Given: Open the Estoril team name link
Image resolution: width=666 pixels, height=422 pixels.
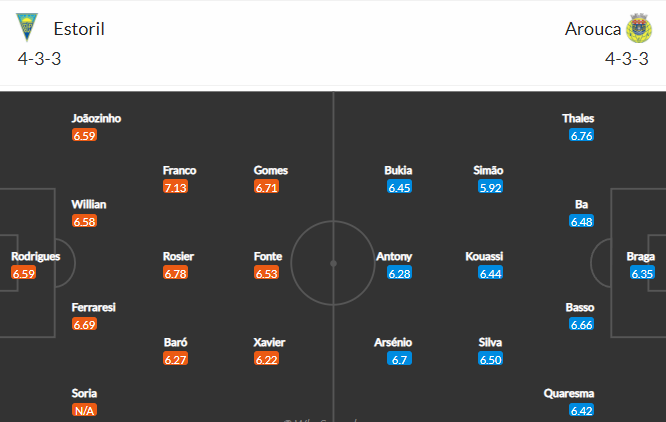Looking at the screenshot, I should (80, 28).
